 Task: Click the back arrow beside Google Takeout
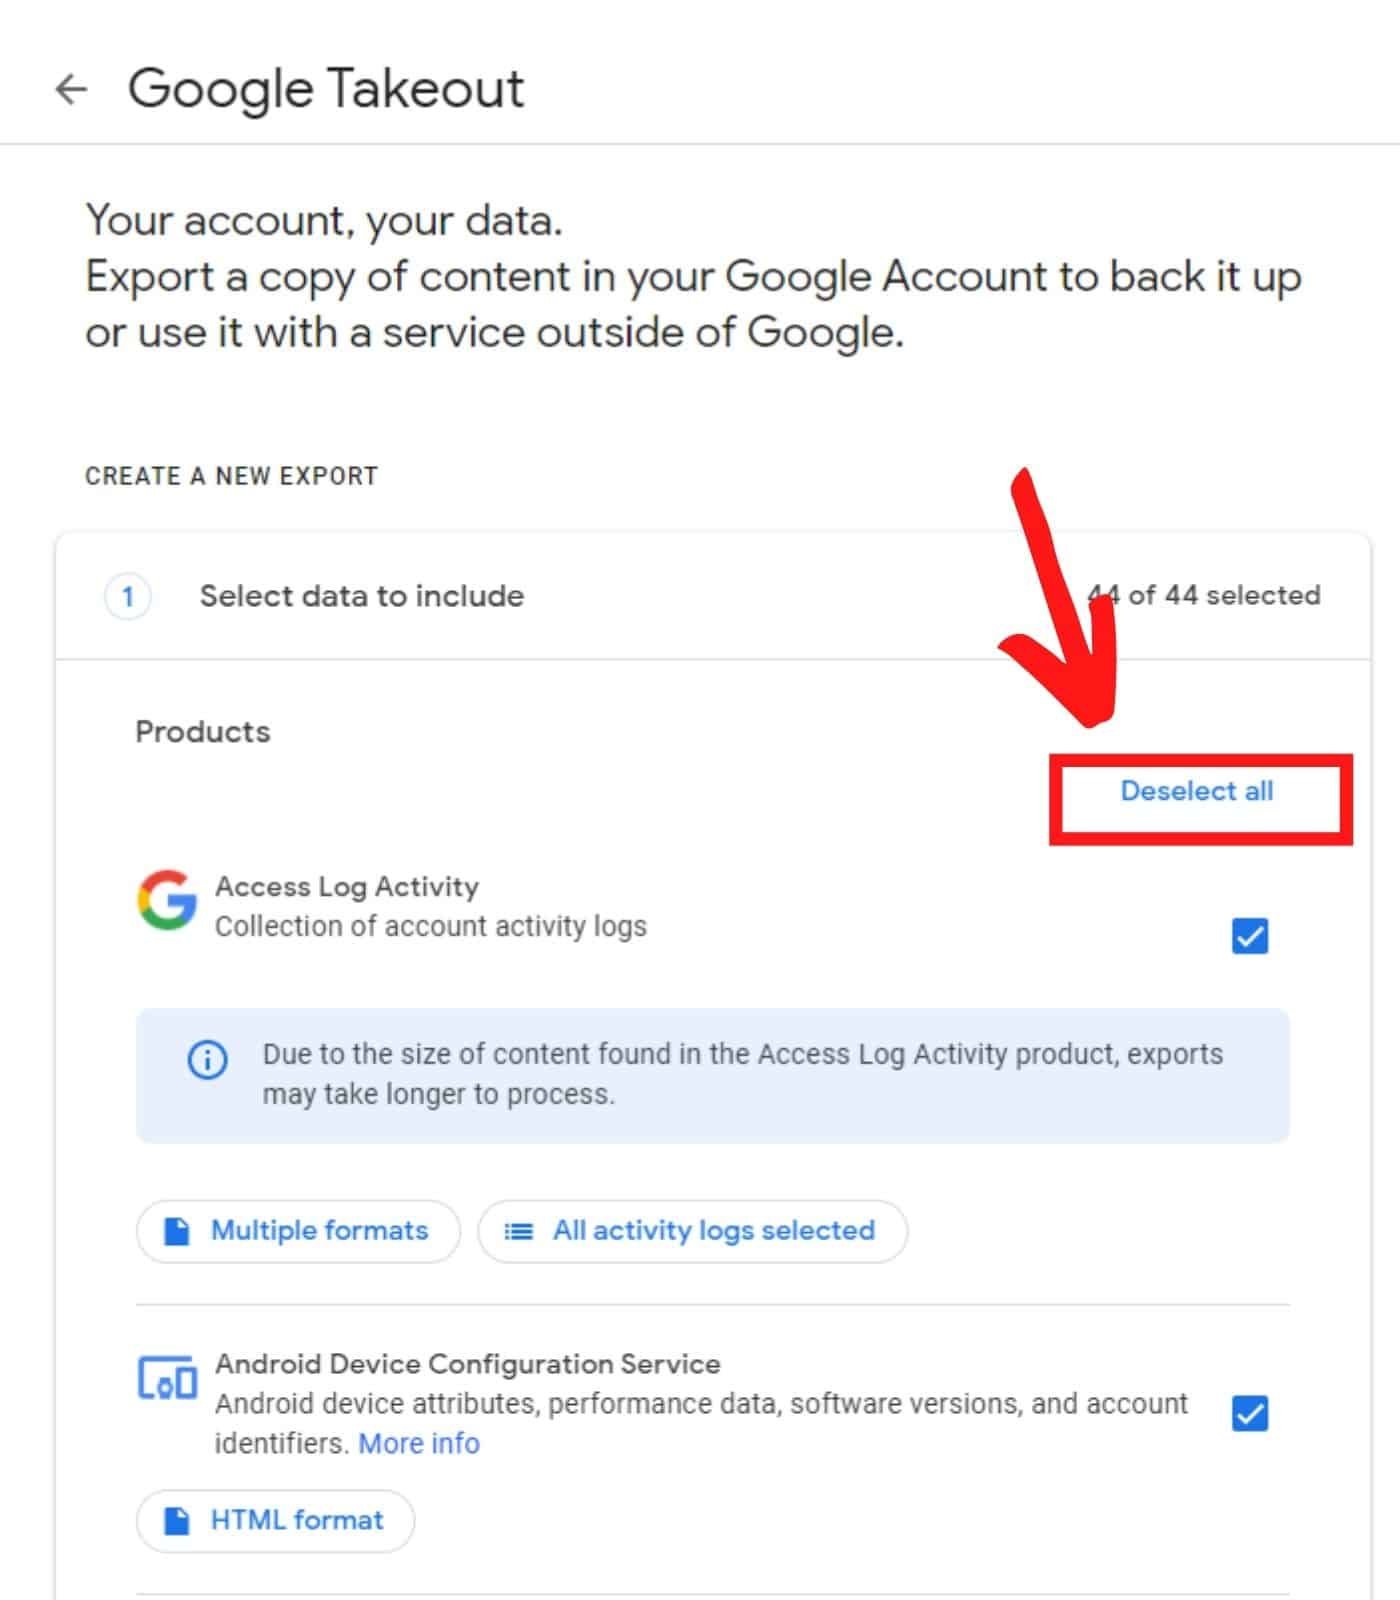coord(71,89)
